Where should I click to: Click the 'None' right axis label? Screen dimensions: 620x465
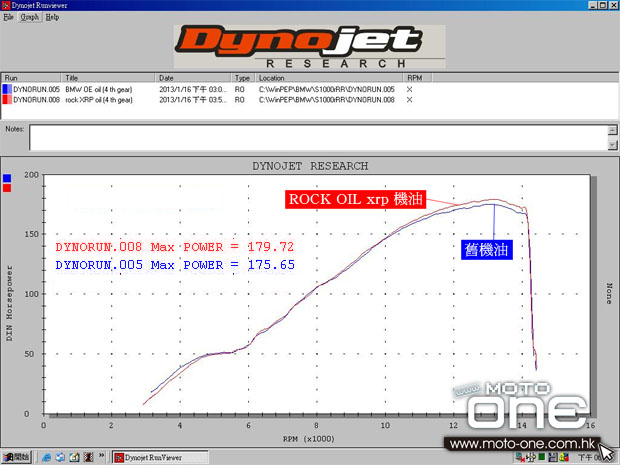pos(609,293)
